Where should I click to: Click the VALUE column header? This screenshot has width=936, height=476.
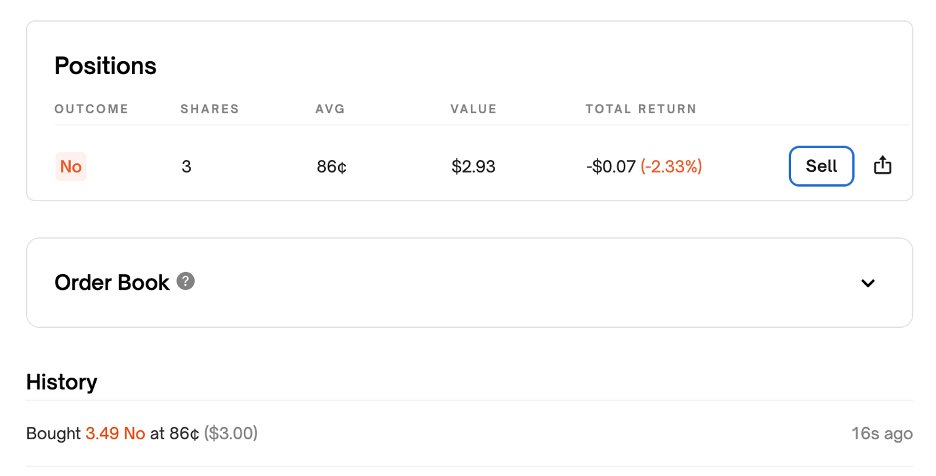pyautogui.click(x=473, y=109)
